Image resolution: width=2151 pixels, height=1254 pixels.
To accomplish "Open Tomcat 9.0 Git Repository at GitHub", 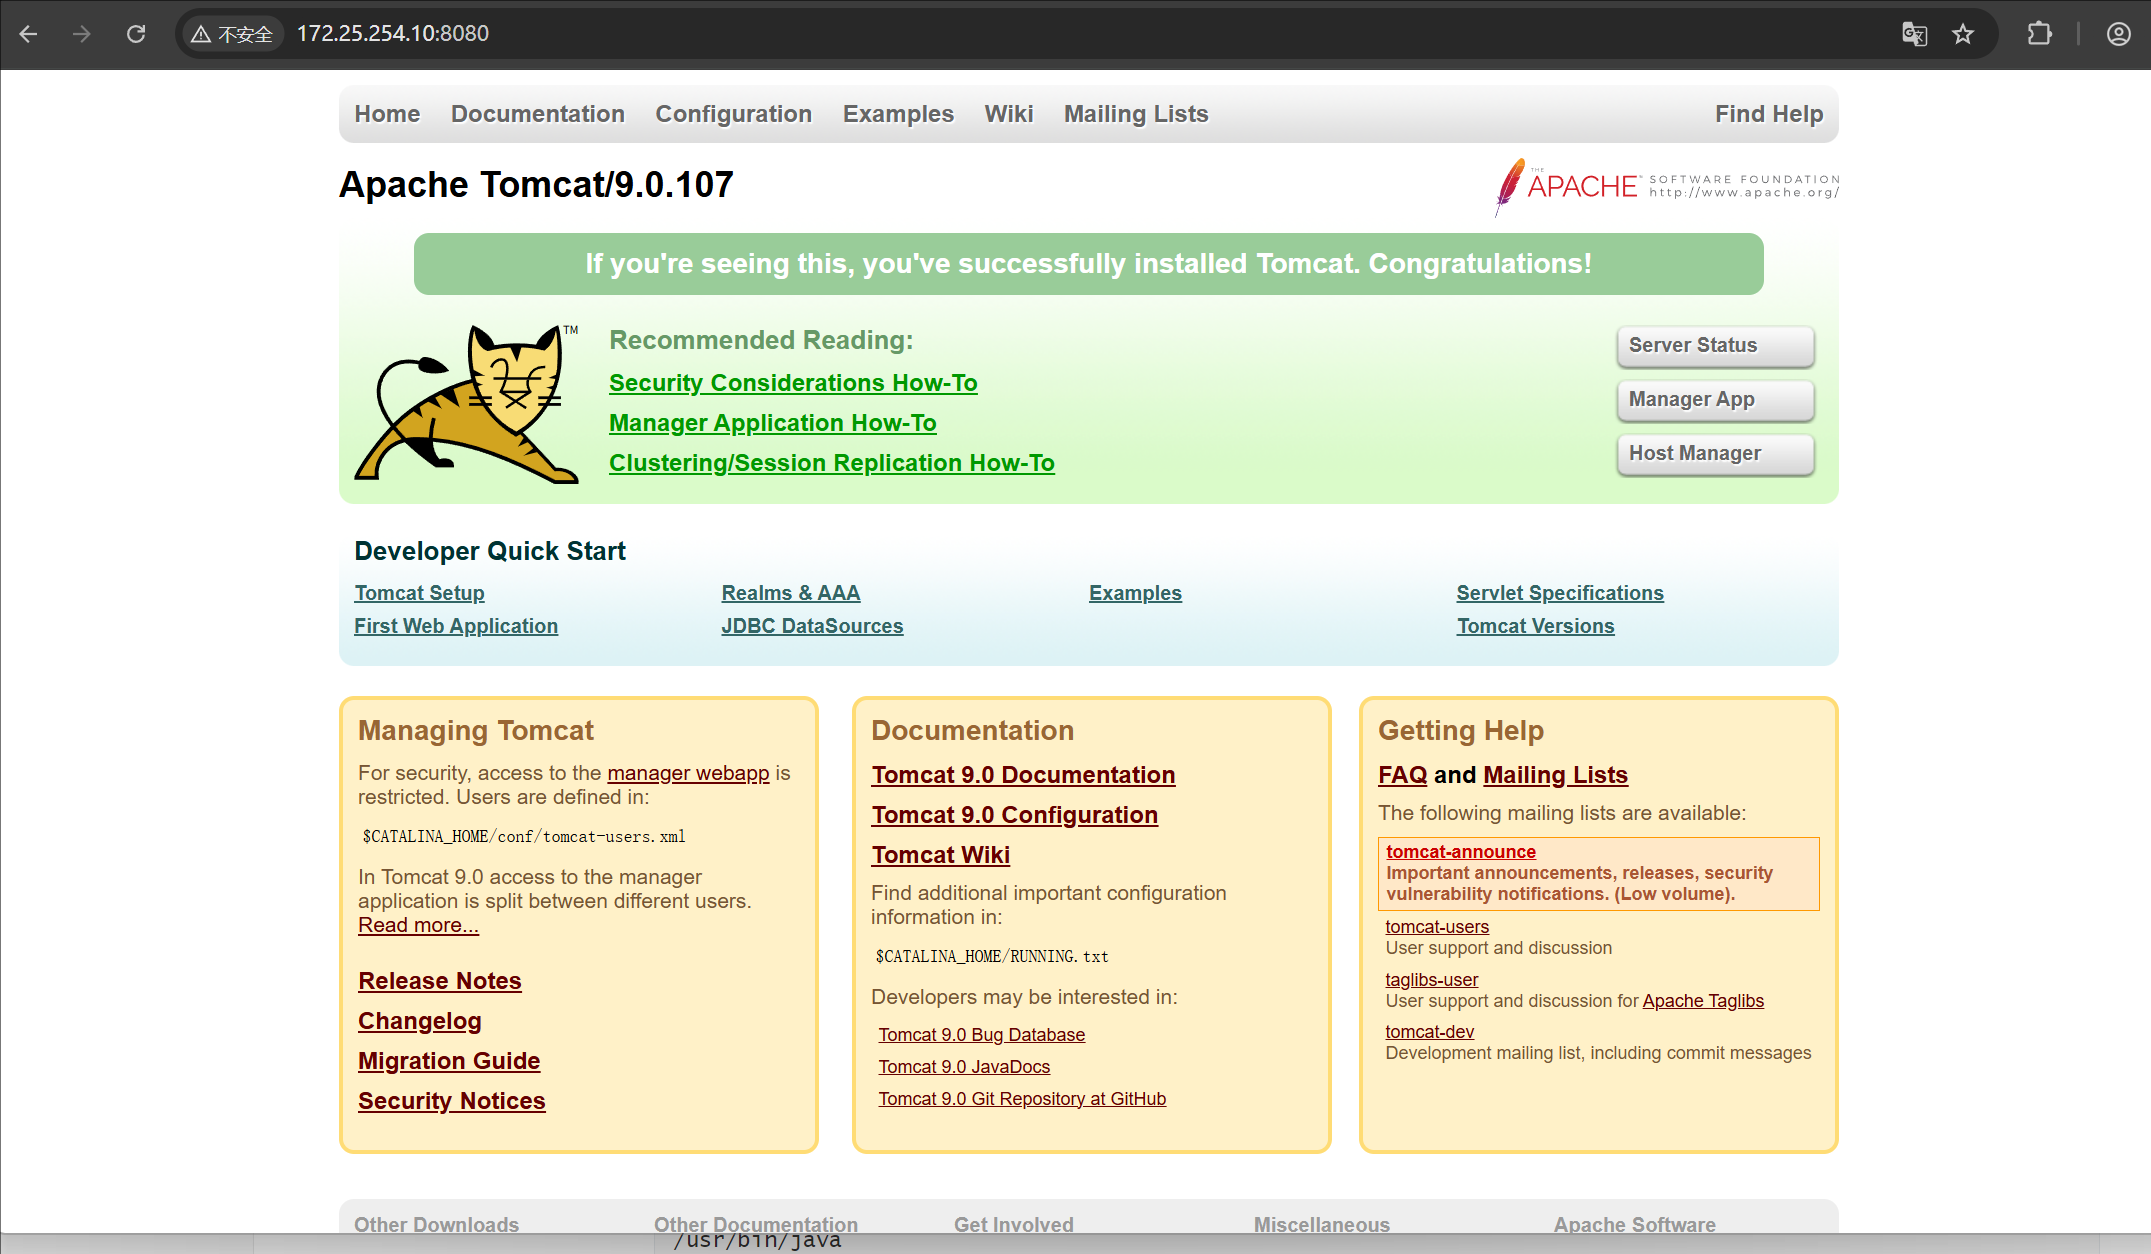I will pos(1022,1099).
